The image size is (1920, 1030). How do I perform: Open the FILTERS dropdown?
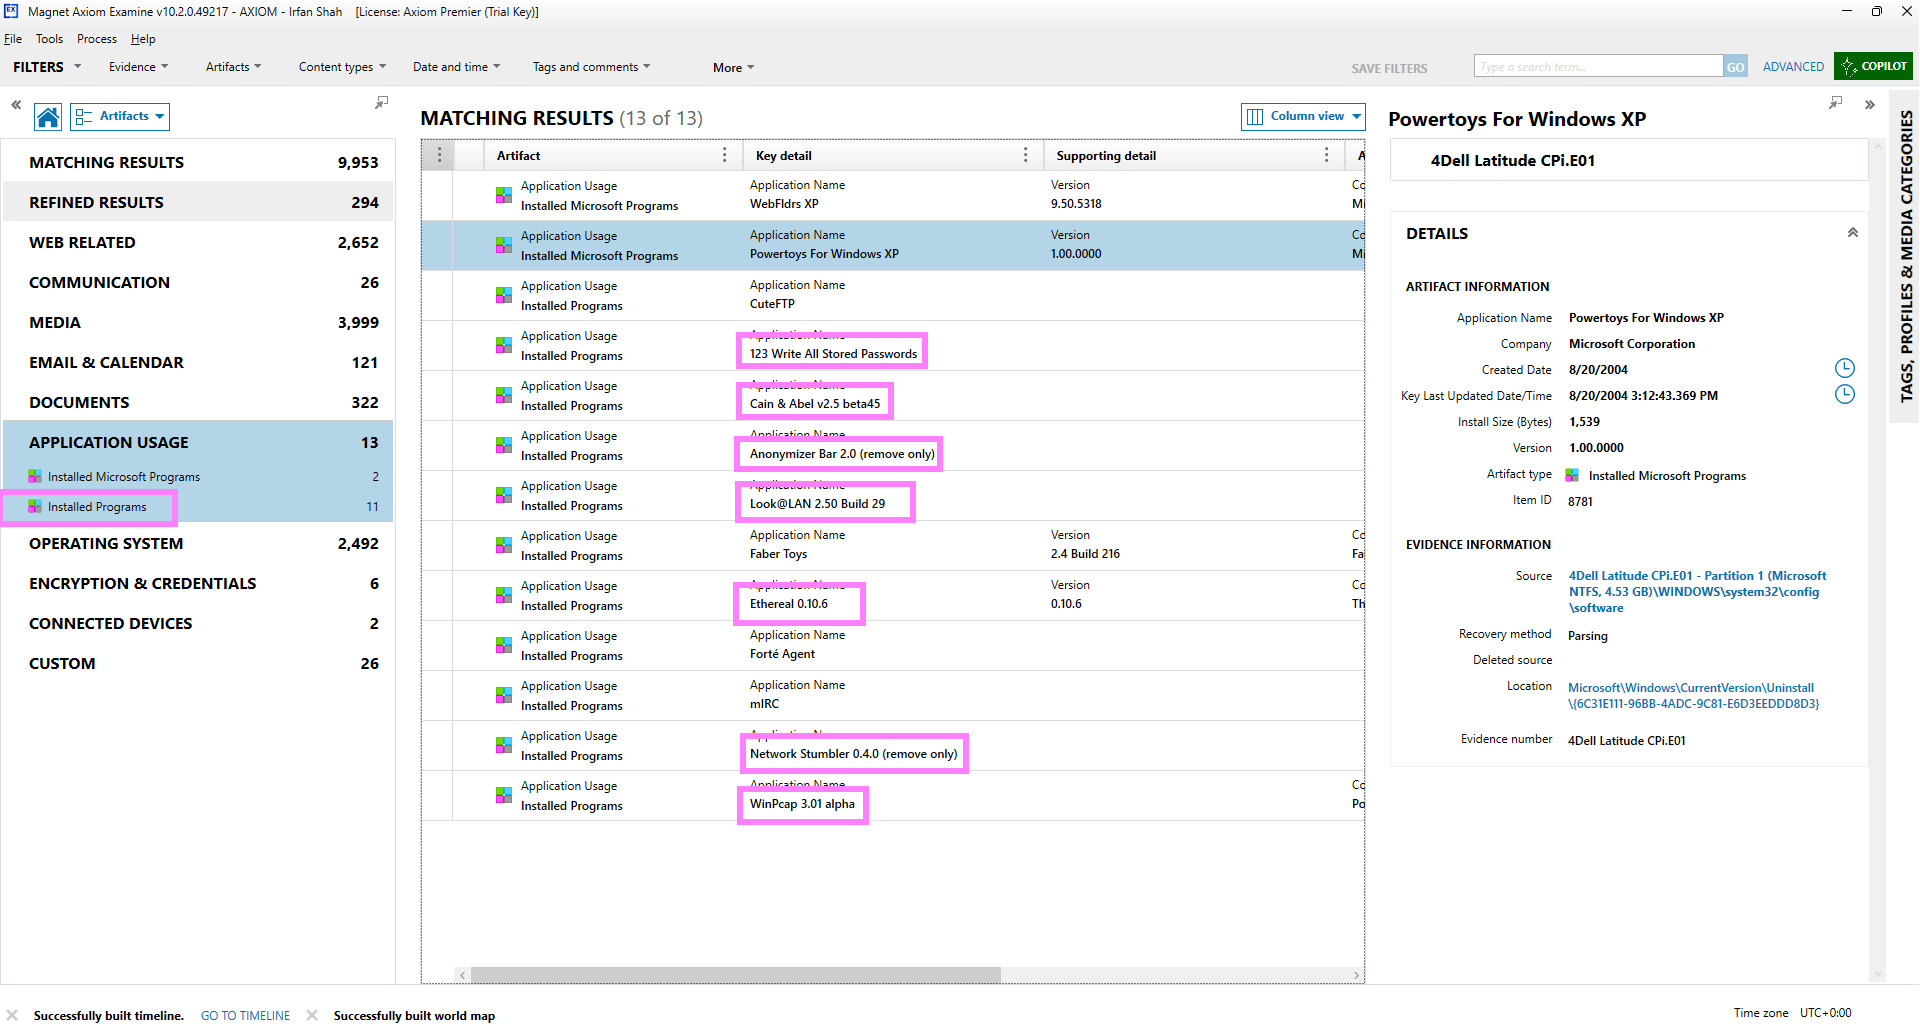[x=47, y=67]
